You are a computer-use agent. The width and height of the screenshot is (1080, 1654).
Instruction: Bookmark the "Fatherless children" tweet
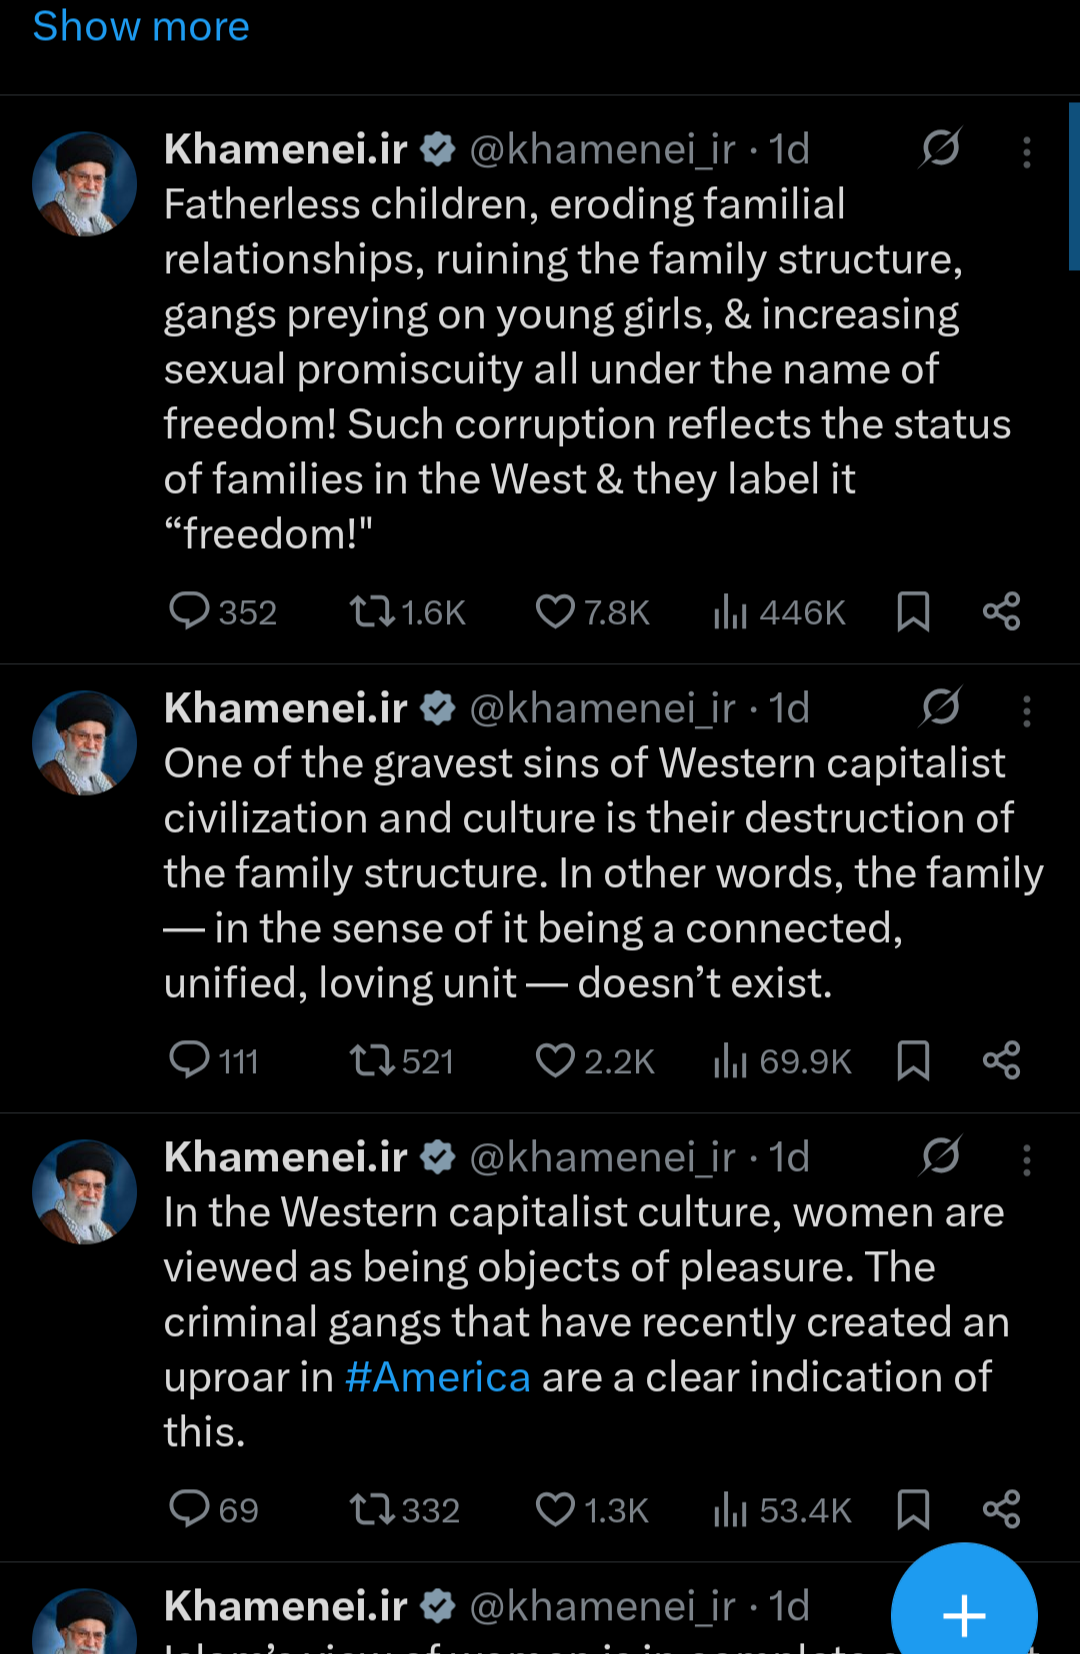(913, 611)
